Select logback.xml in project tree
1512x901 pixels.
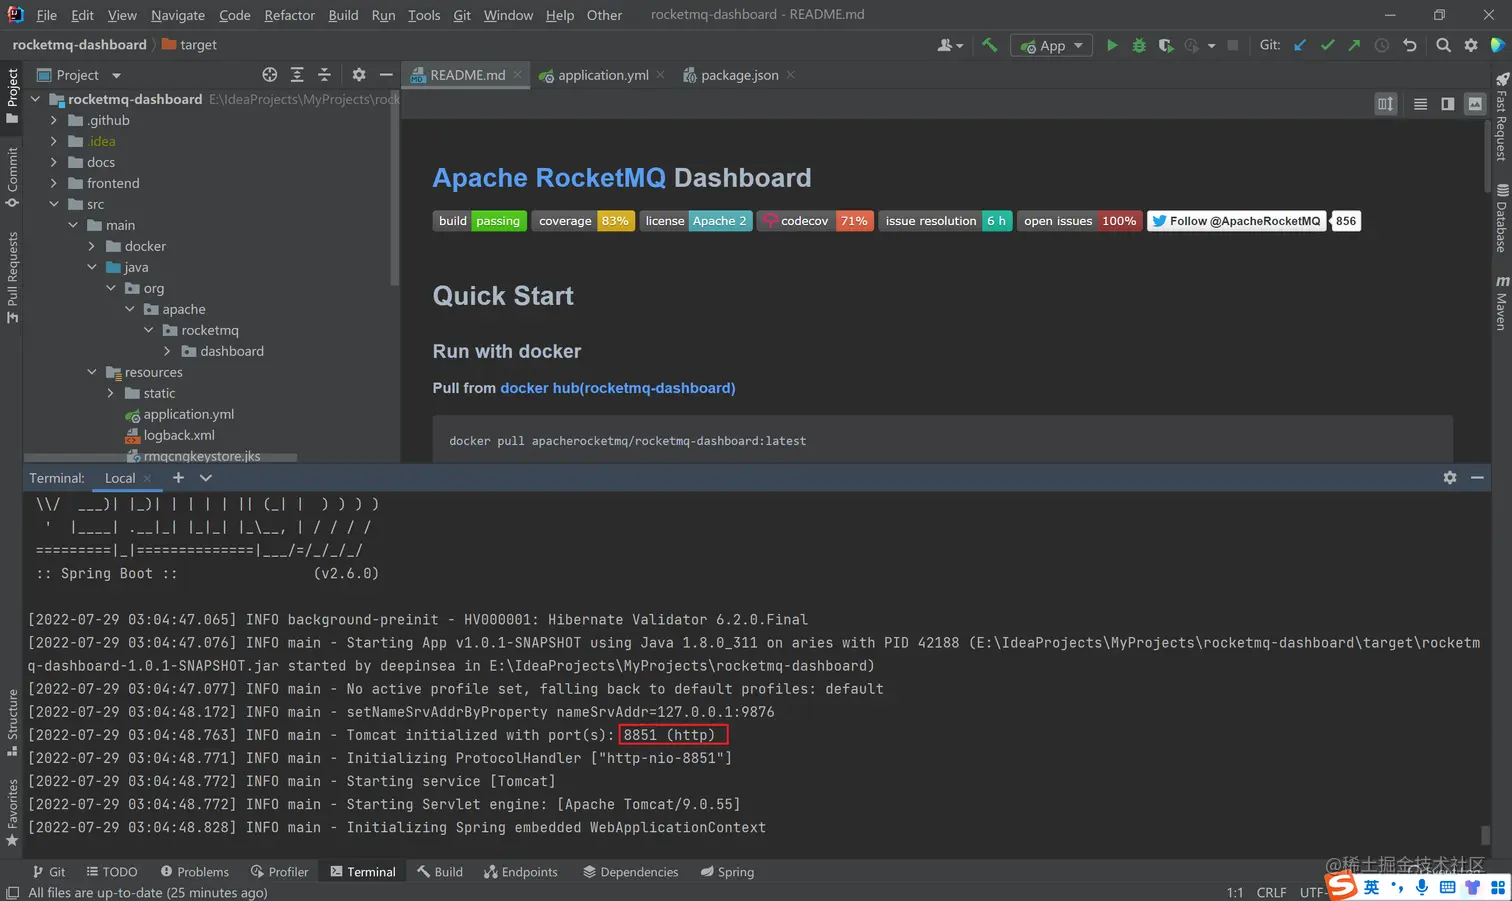tap(179, 435)
